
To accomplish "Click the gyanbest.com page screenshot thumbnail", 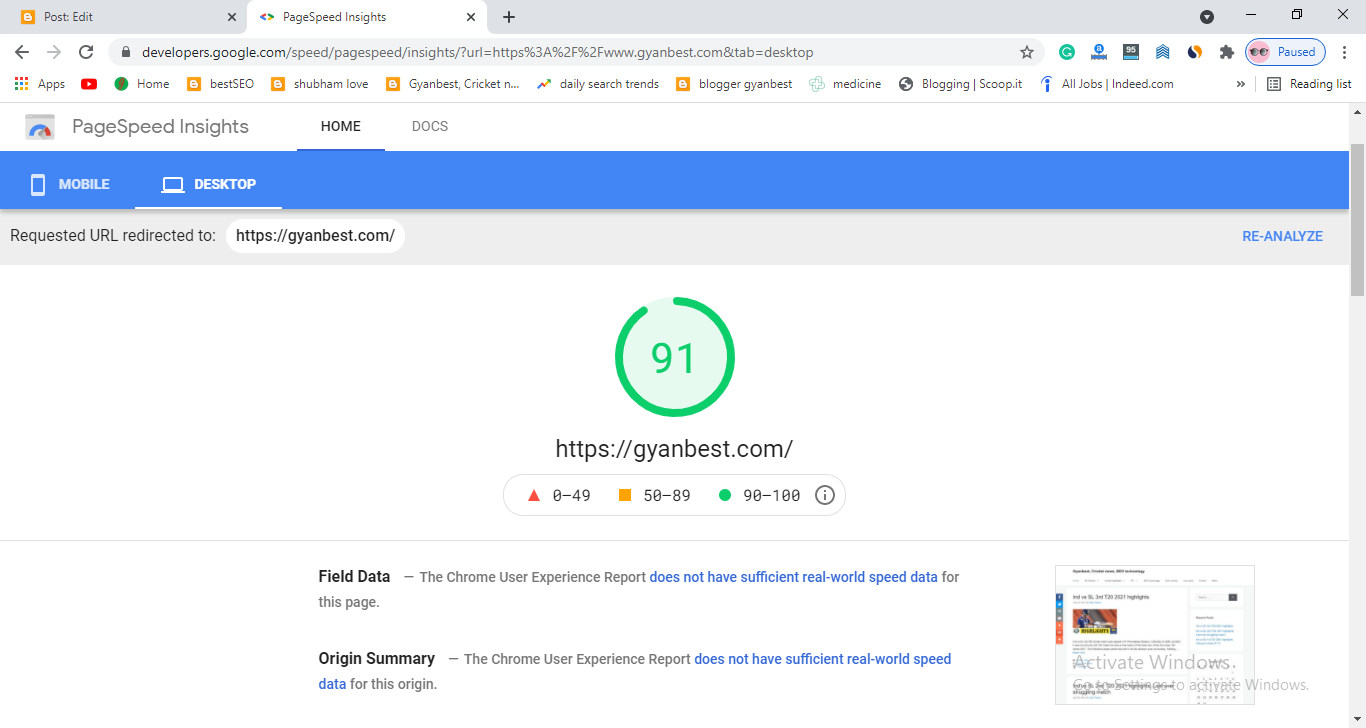I will 1155,635.
